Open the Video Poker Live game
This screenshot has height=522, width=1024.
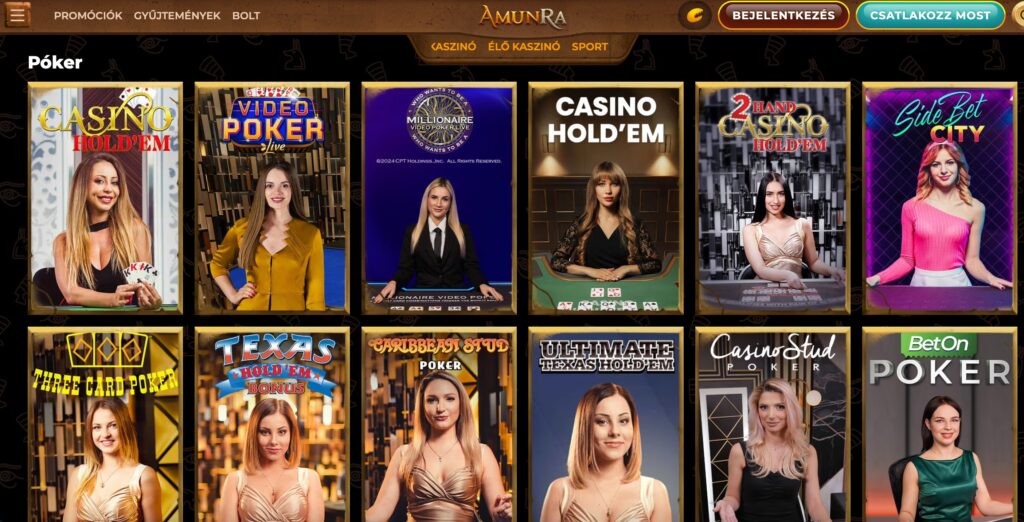pos(272,198)
